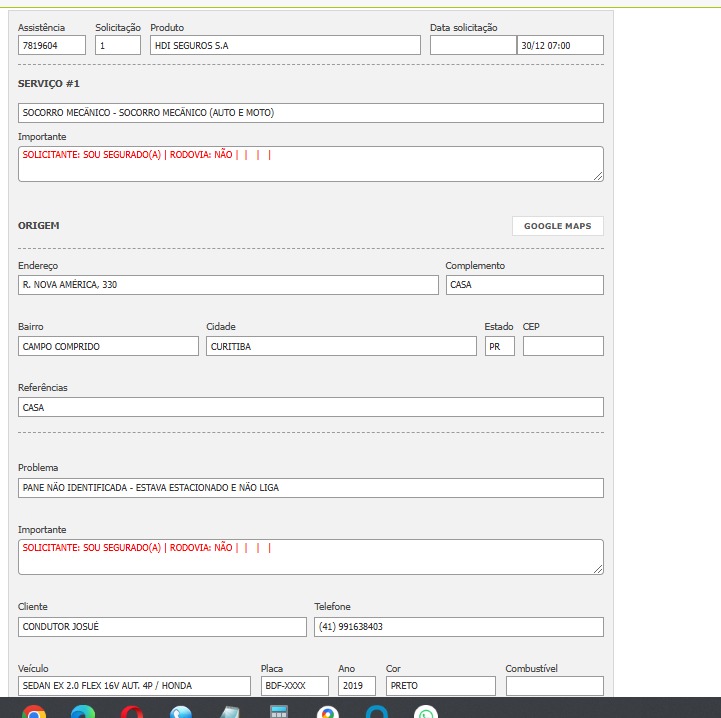Screen dimensions: 721x718
Task: Click the Cor field PRETO
Action: 441,686
